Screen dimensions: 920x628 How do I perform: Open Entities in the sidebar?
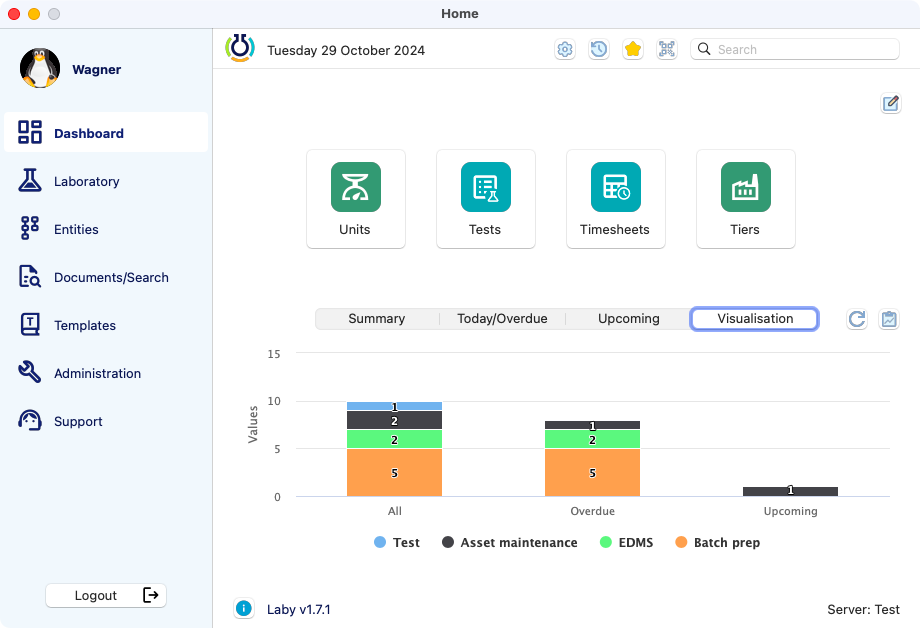point(106,229)
